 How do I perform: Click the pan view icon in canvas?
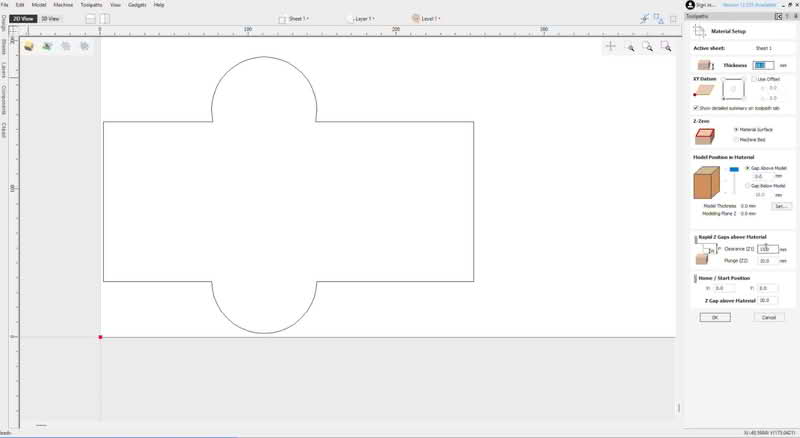(x=611, y=47)
